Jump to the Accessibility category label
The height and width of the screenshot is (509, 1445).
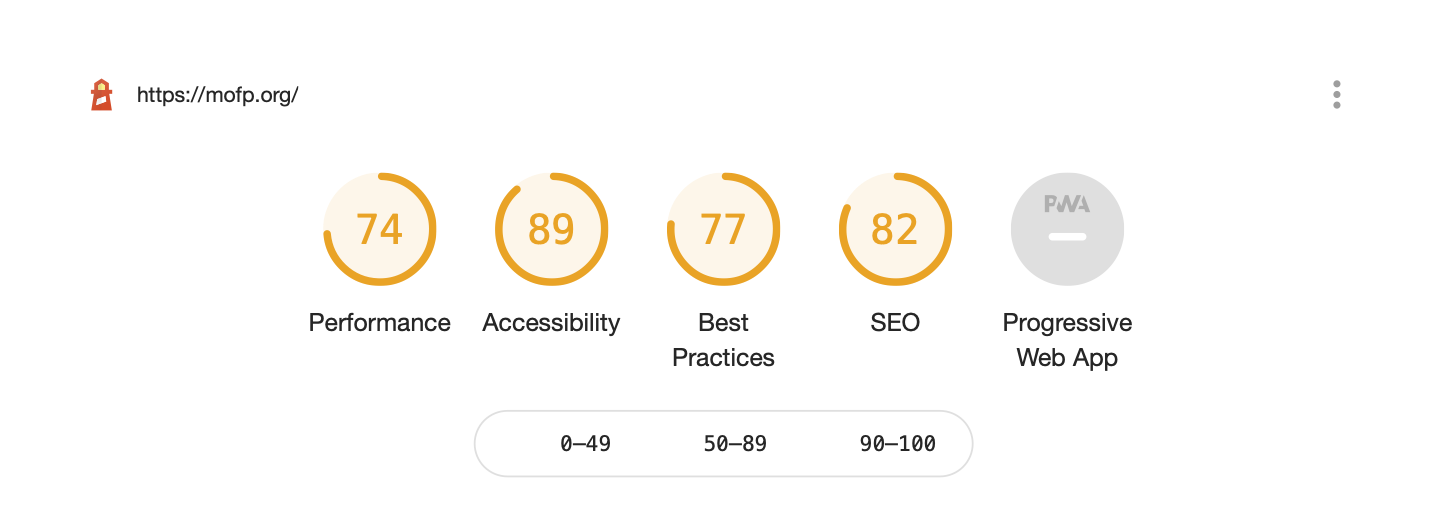point(552,323)
